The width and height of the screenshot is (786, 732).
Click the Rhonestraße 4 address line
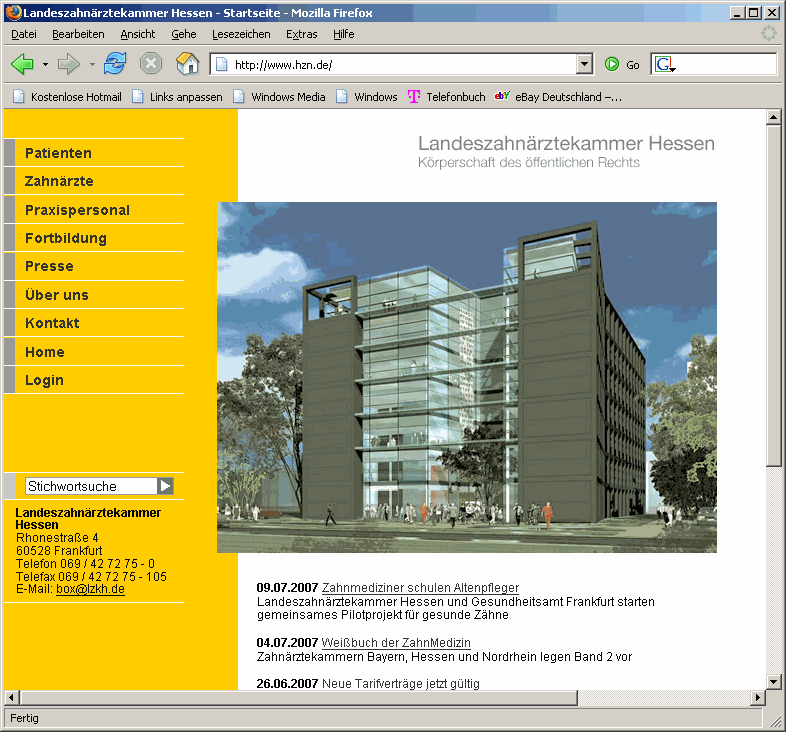click(x=57, y=538)
